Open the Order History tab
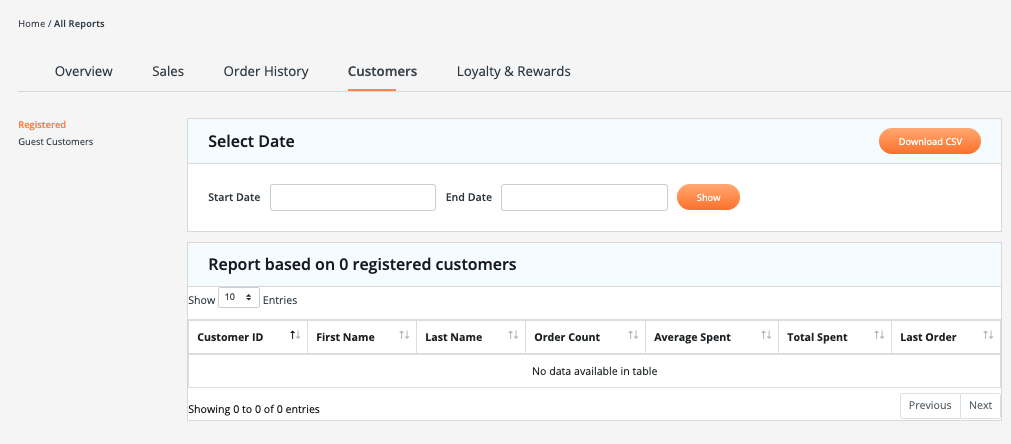Image resolution: width=1011 pixels, height=444 pixels. point(266,72)
